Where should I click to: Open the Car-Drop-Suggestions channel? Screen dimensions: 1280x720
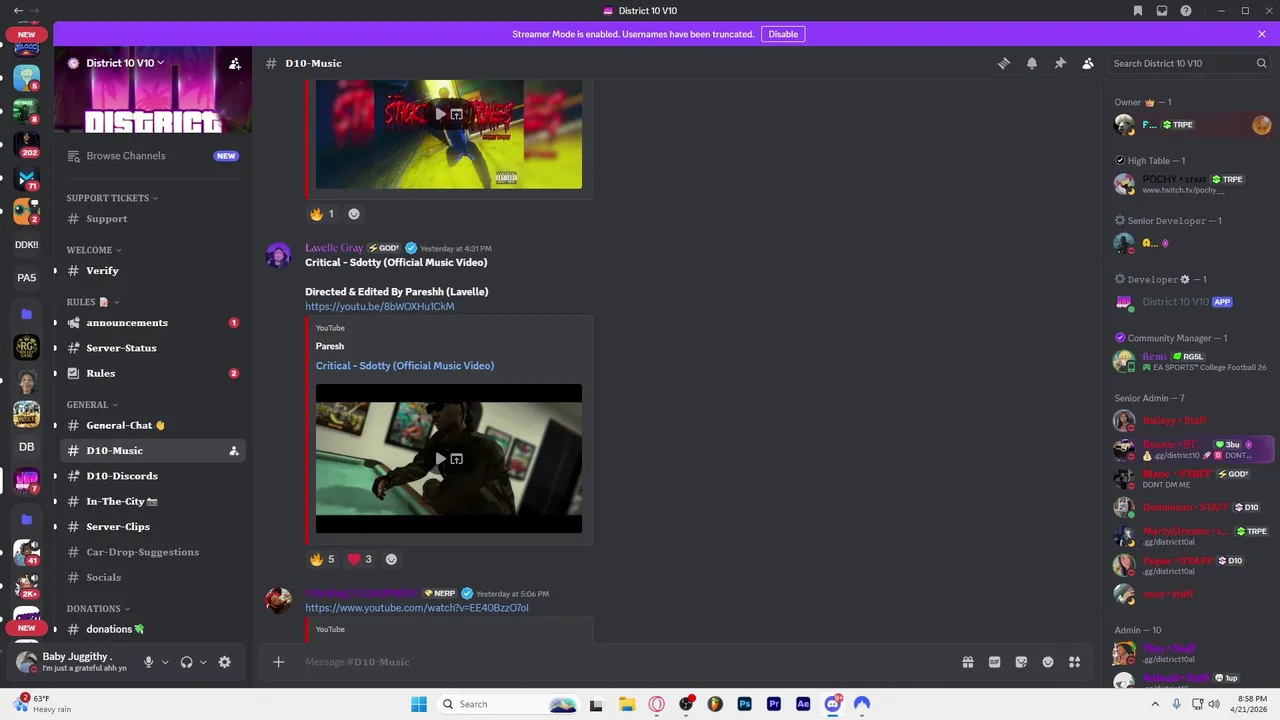click(153, 552)
